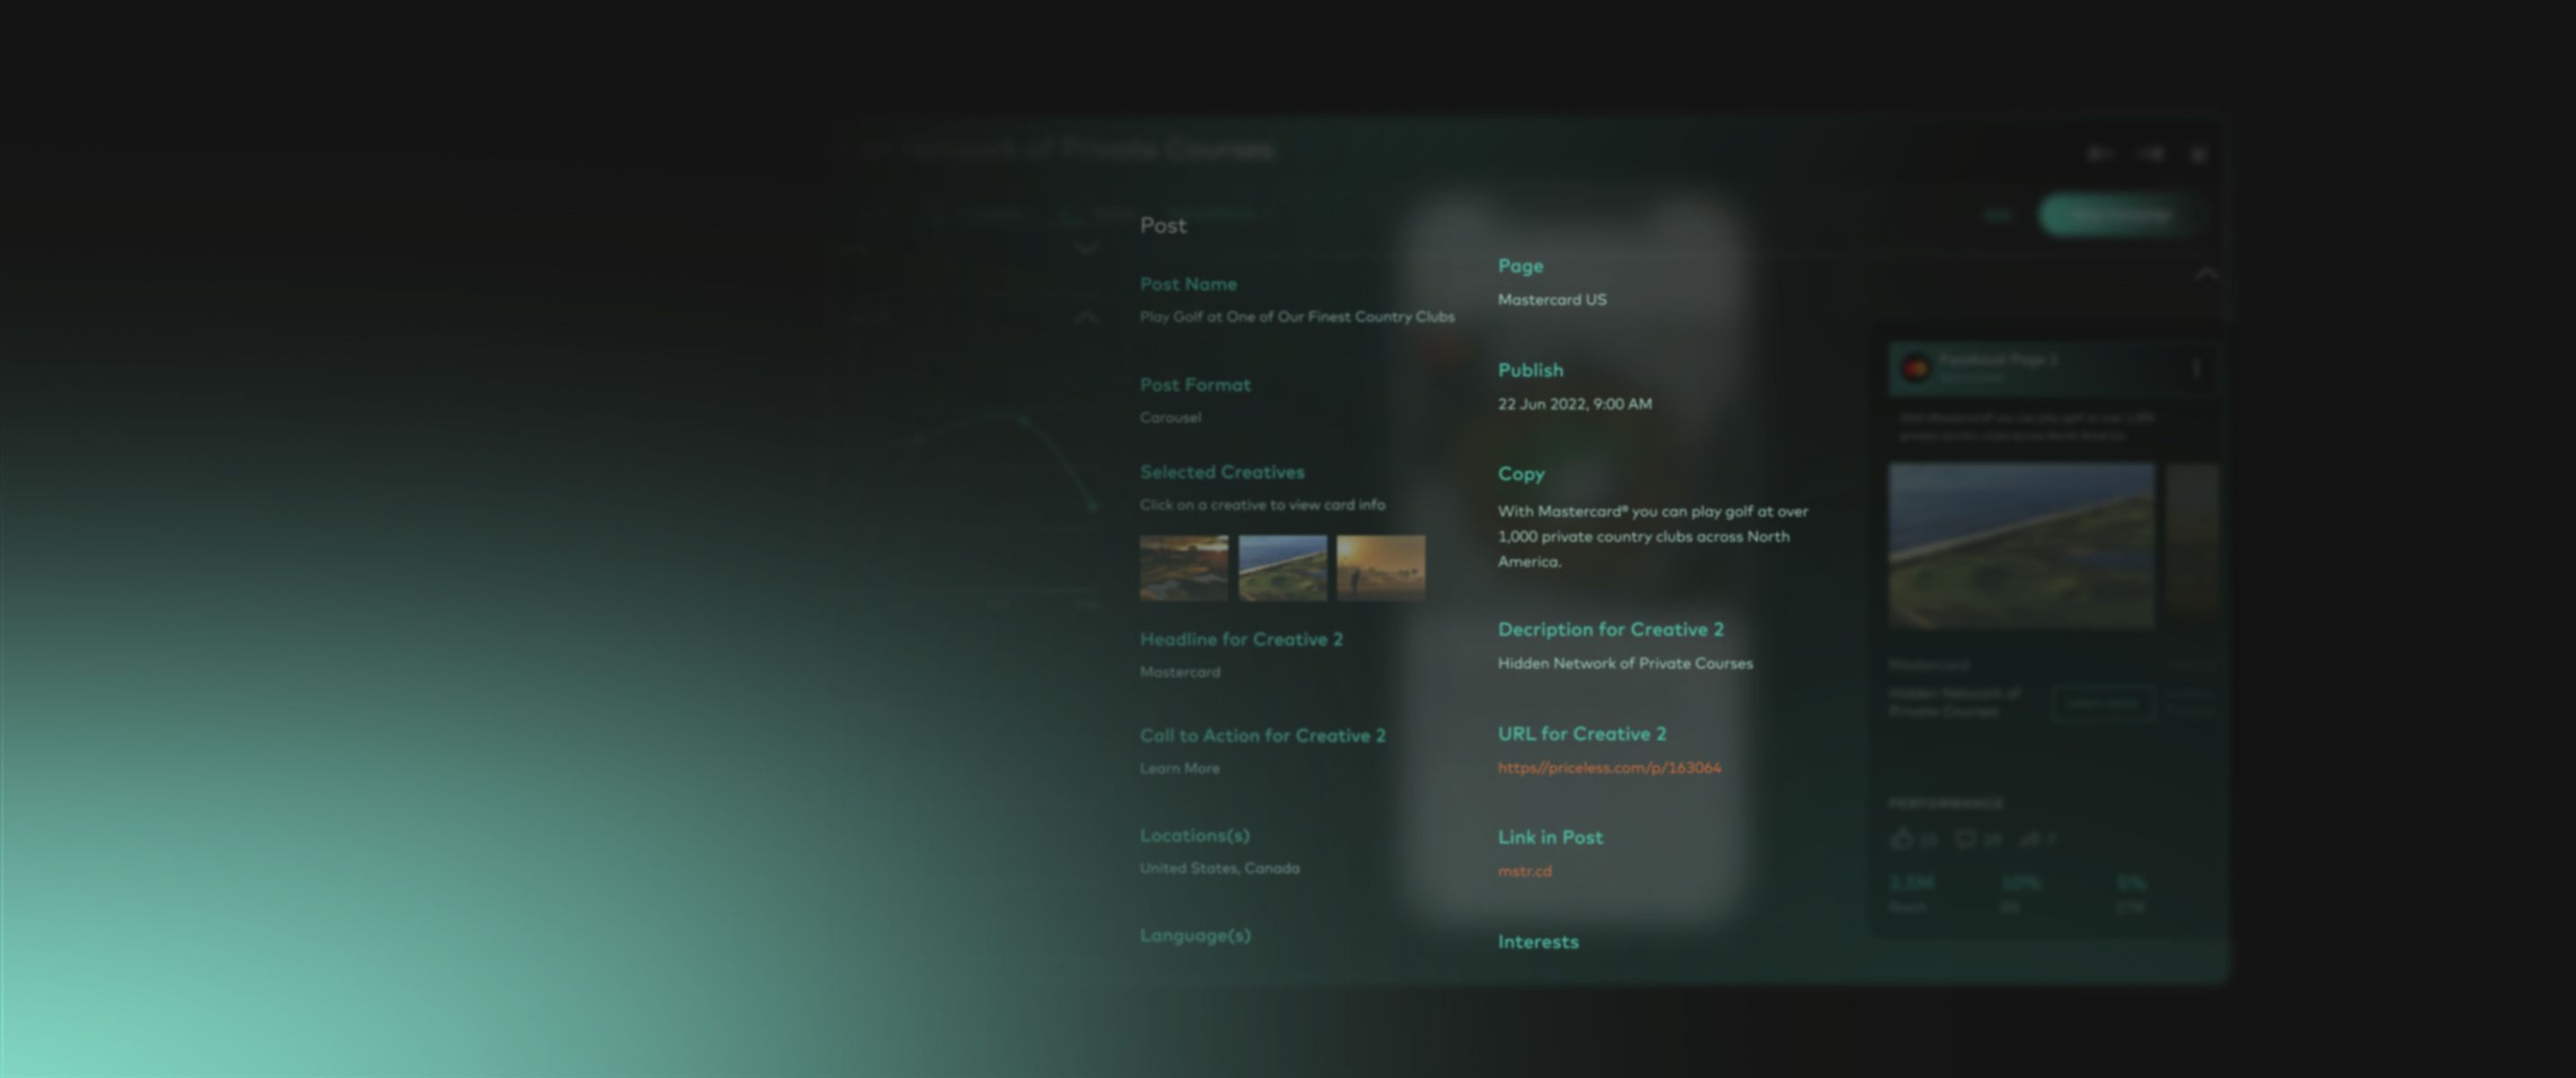Select the coastal golf course creative thumbnail
Image resolution: width=2576 pixels, height=1078 pixels.
point(1282,567)
